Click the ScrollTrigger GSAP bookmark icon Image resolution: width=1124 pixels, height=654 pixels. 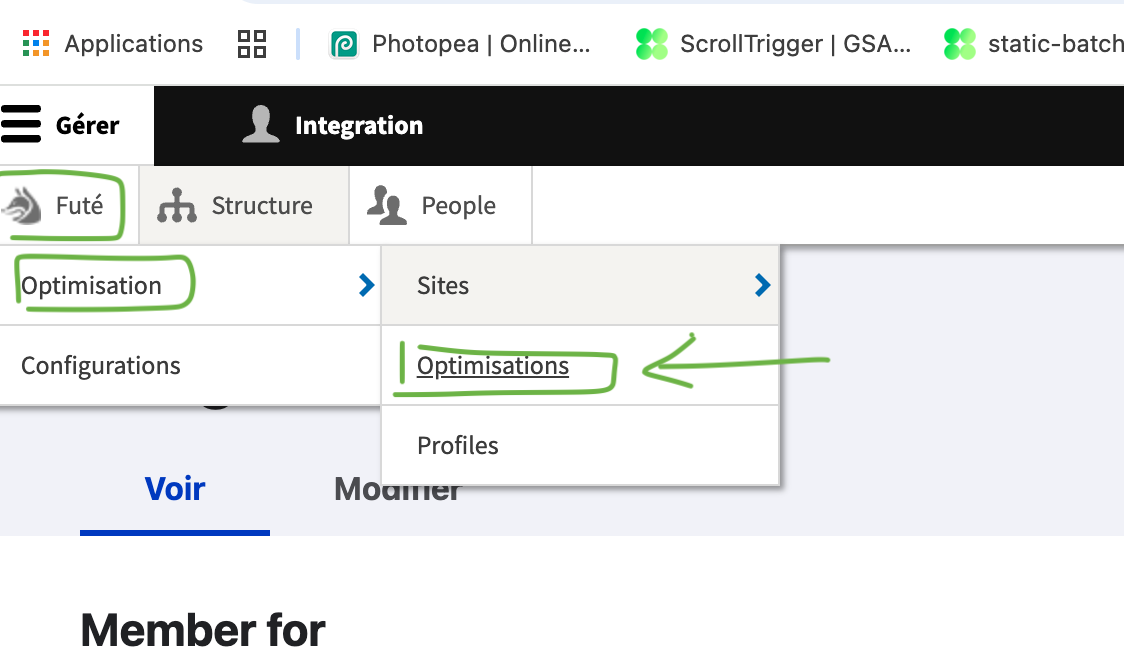(x=652, y=44)
